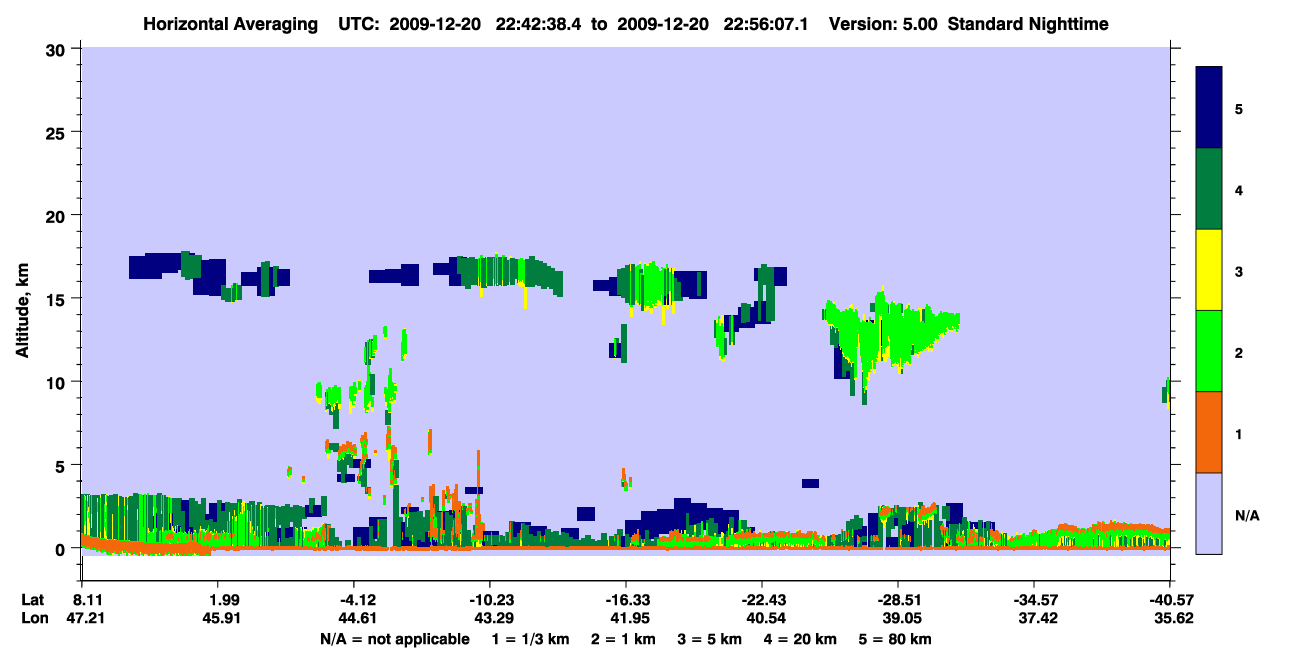The height and width of the screenshot is (667, 1300).
Task: Click the colorbar label '3'
Action: (x=1239, y=271)
